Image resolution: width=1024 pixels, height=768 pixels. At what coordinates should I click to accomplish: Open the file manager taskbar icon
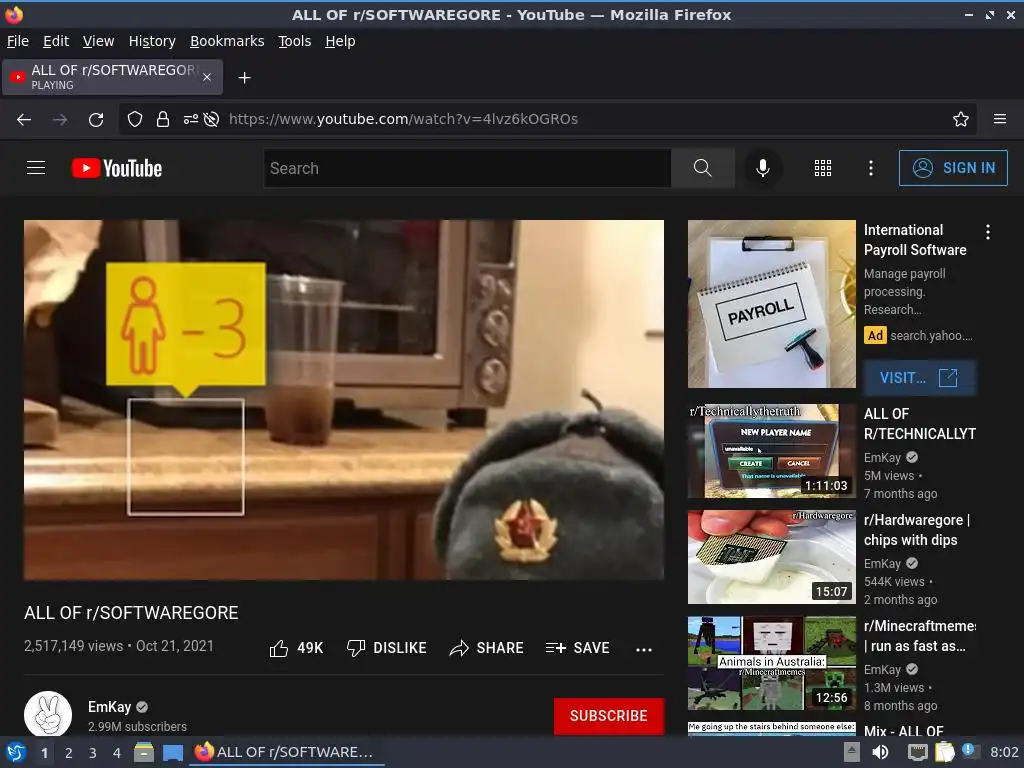click(144, 752)
